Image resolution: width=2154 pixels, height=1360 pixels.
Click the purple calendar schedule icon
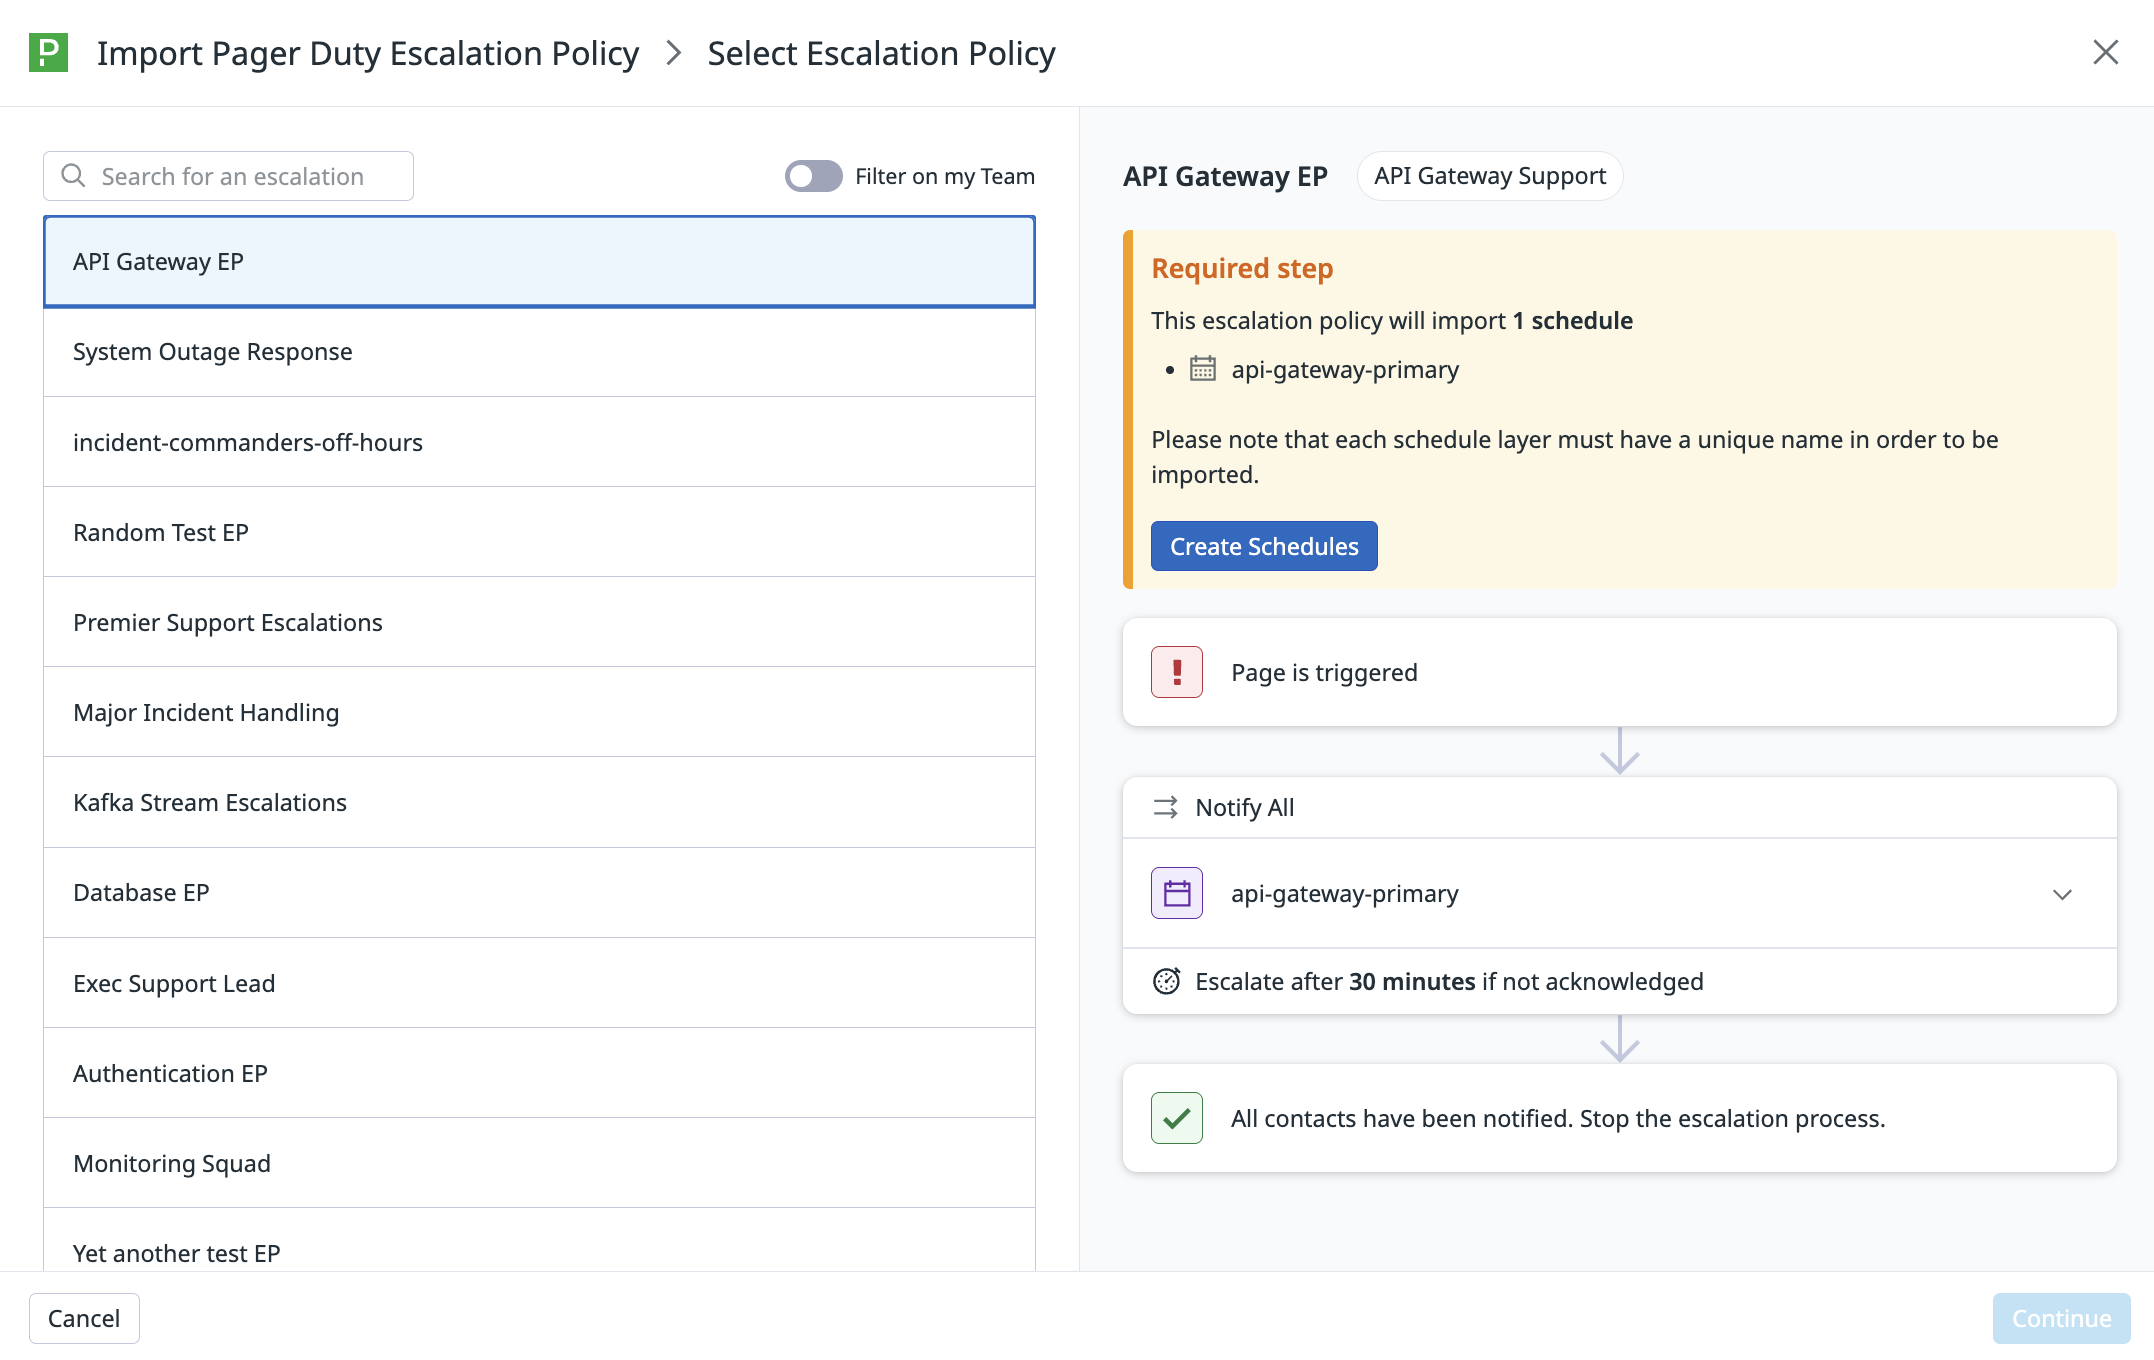click(x=1176, y=893)
